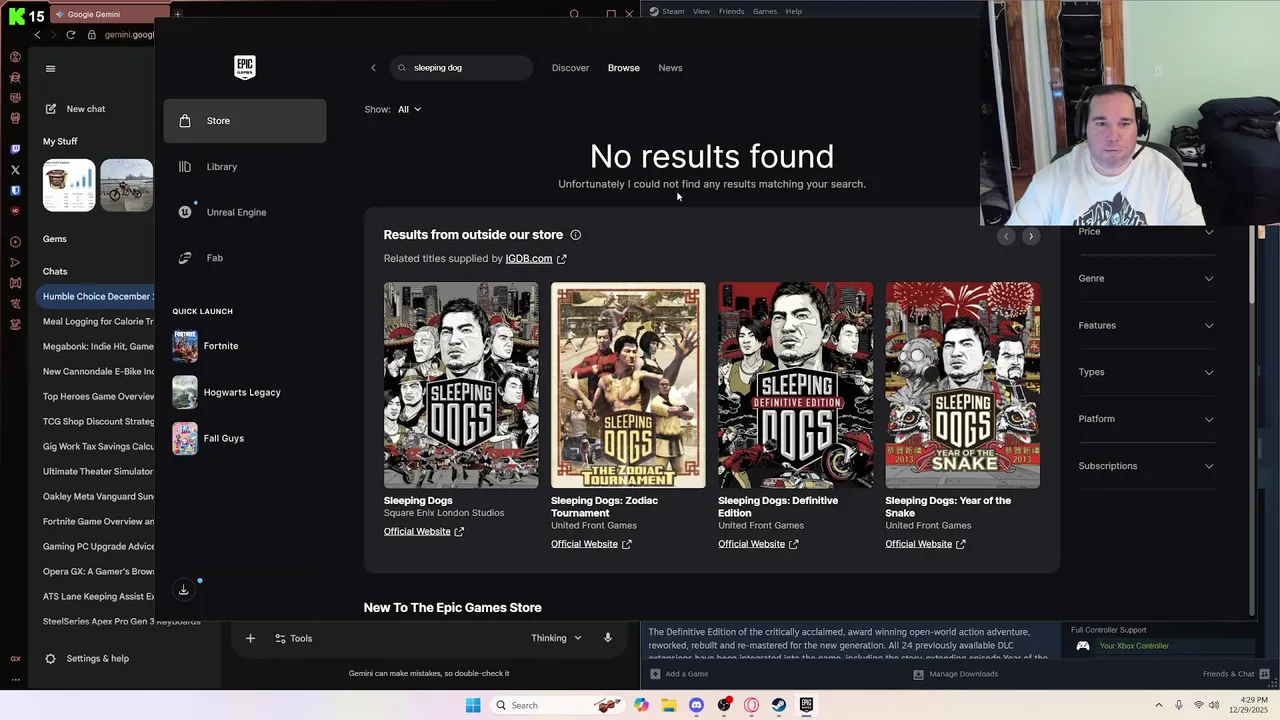Expand the Features filter

click(x=1146, y=326)
